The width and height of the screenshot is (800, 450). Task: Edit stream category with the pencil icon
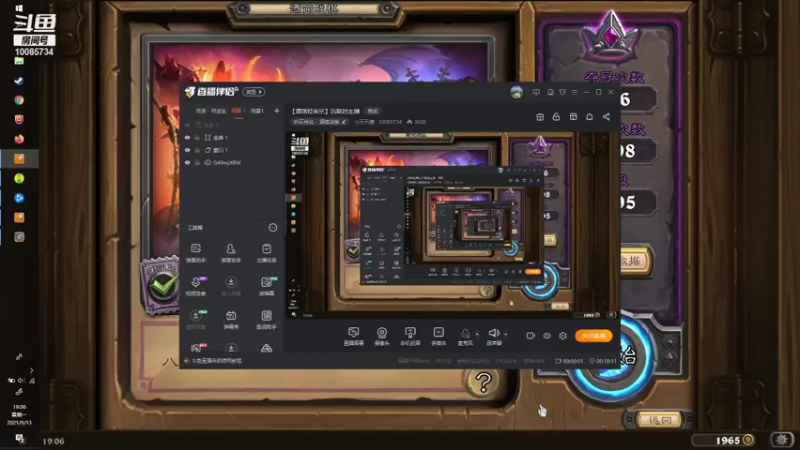(344, 122)
